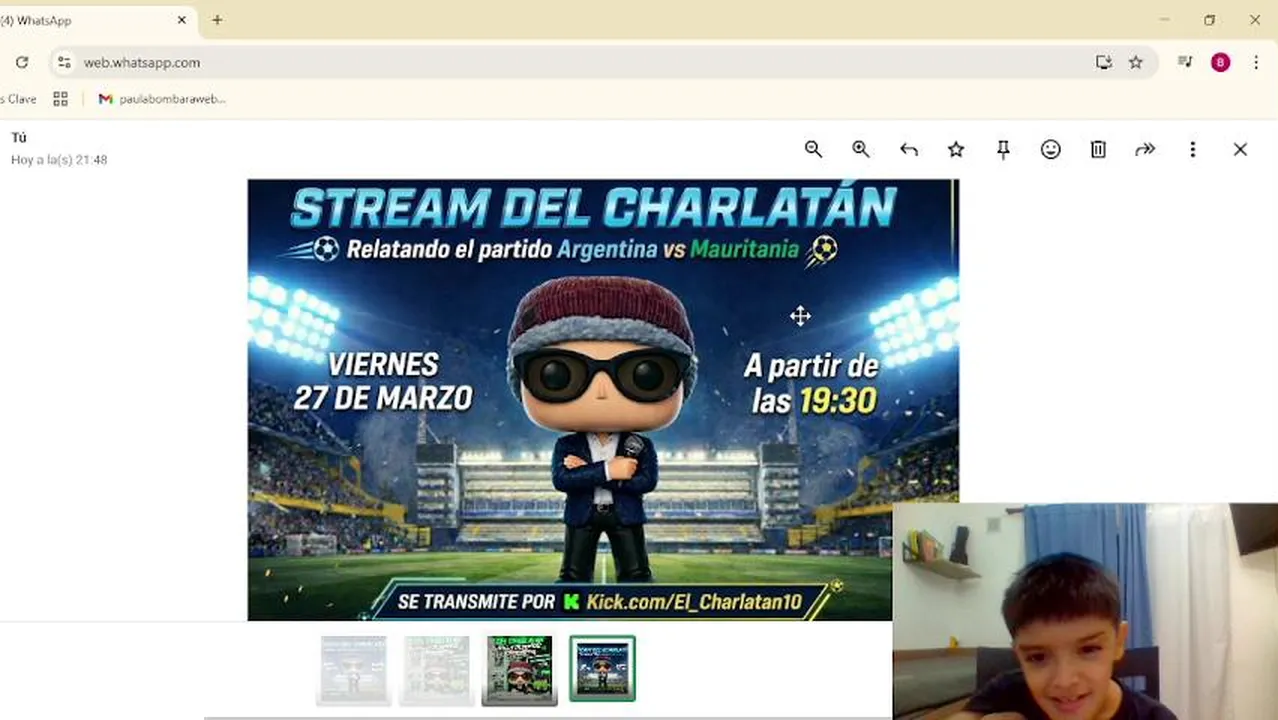Restore down the Chrome window
1278x720 pixels.
[x=1210, y=20]
